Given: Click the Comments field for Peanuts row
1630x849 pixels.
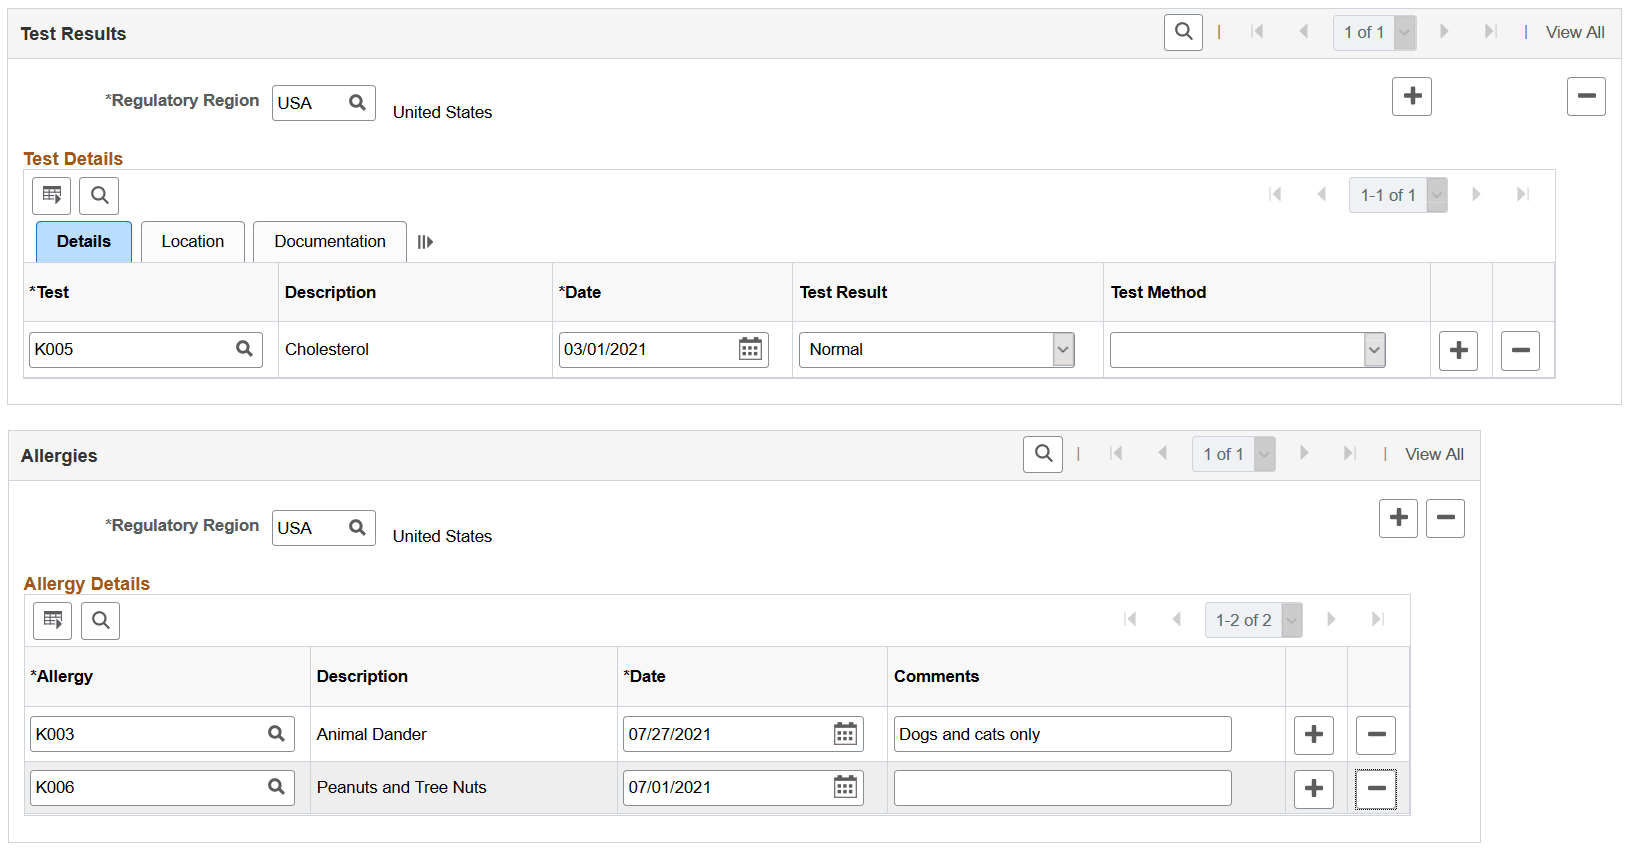Looking at the screenshot, I should pos(1062,788).
